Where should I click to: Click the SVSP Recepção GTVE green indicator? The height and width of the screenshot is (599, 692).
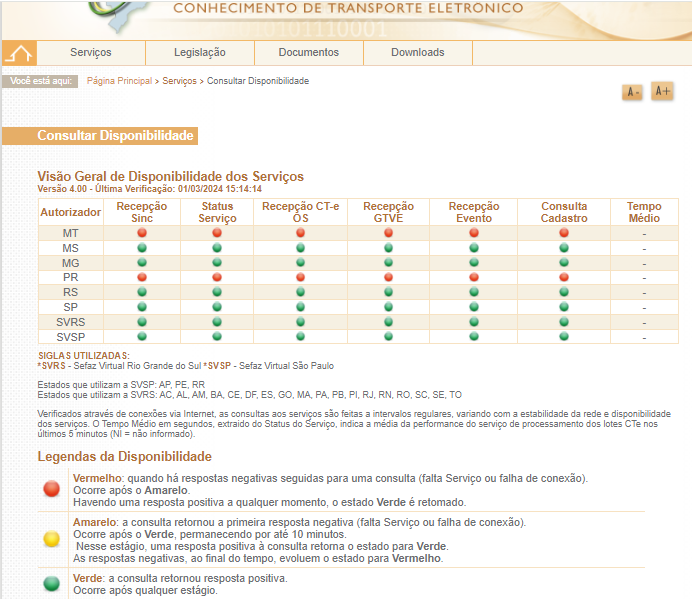coord(388,336)
